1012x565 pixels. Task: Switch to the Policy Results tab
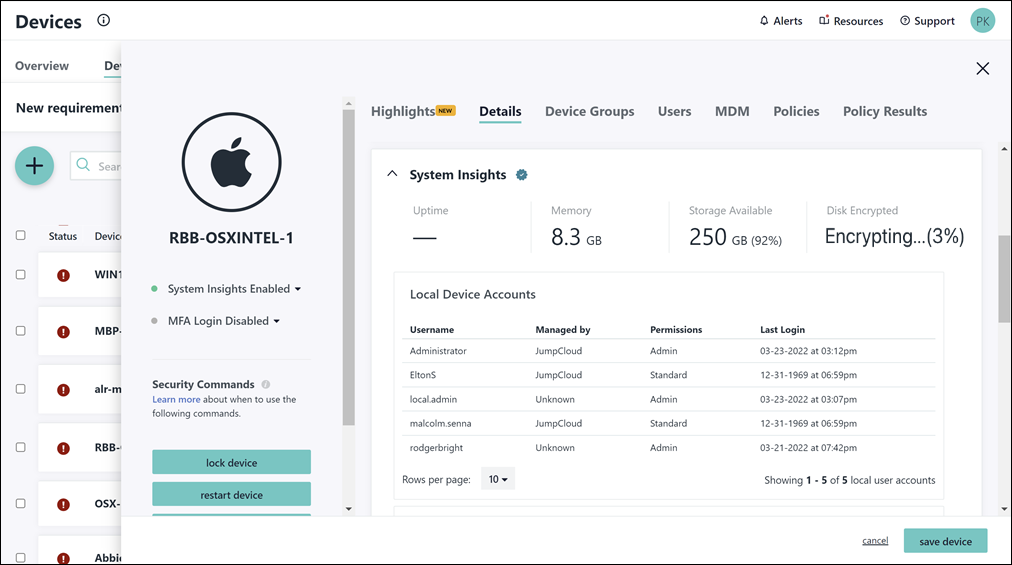tap(884, 111)
